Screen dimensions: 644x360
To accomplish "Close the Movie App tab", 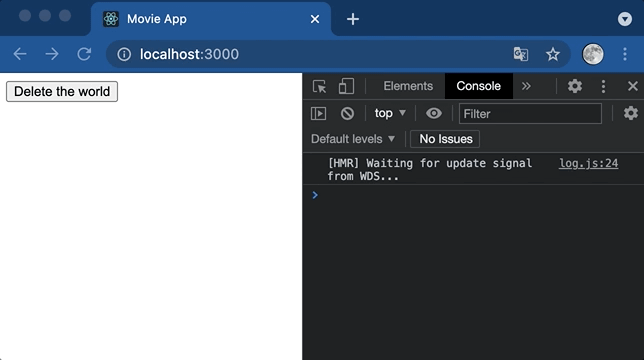I will 315,19.
